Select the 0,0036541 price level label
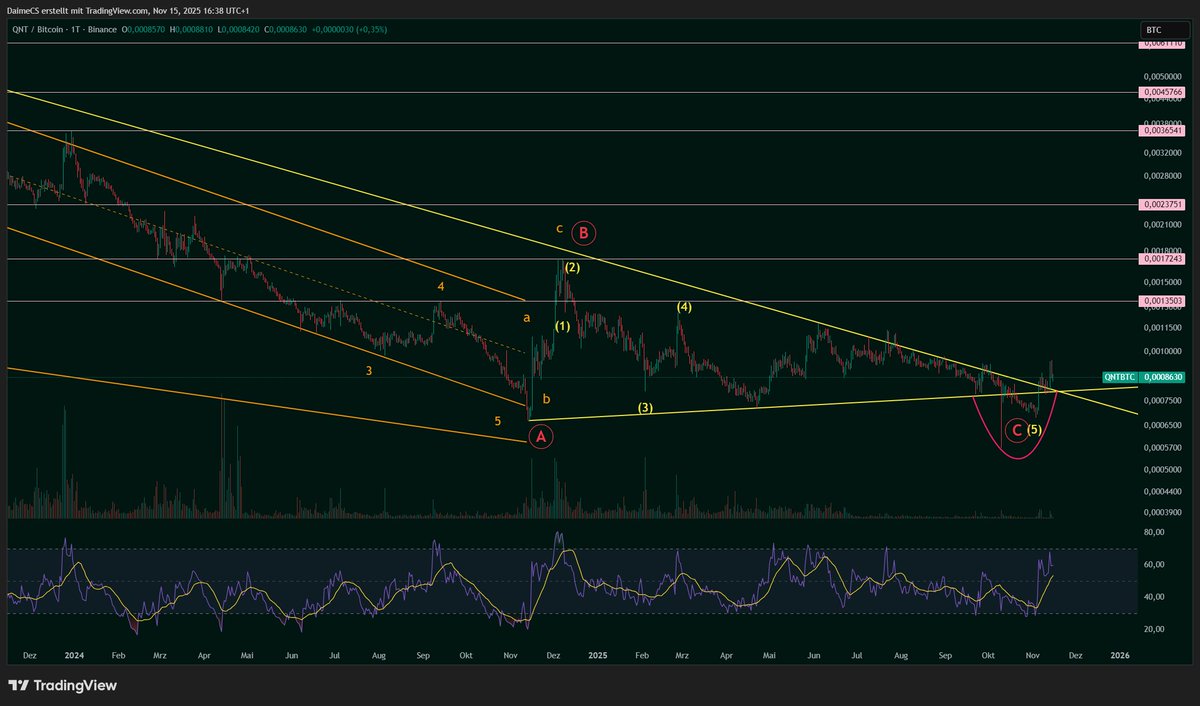The height and width of the screenshot is (706, 1200). [x=1163, y=130]
